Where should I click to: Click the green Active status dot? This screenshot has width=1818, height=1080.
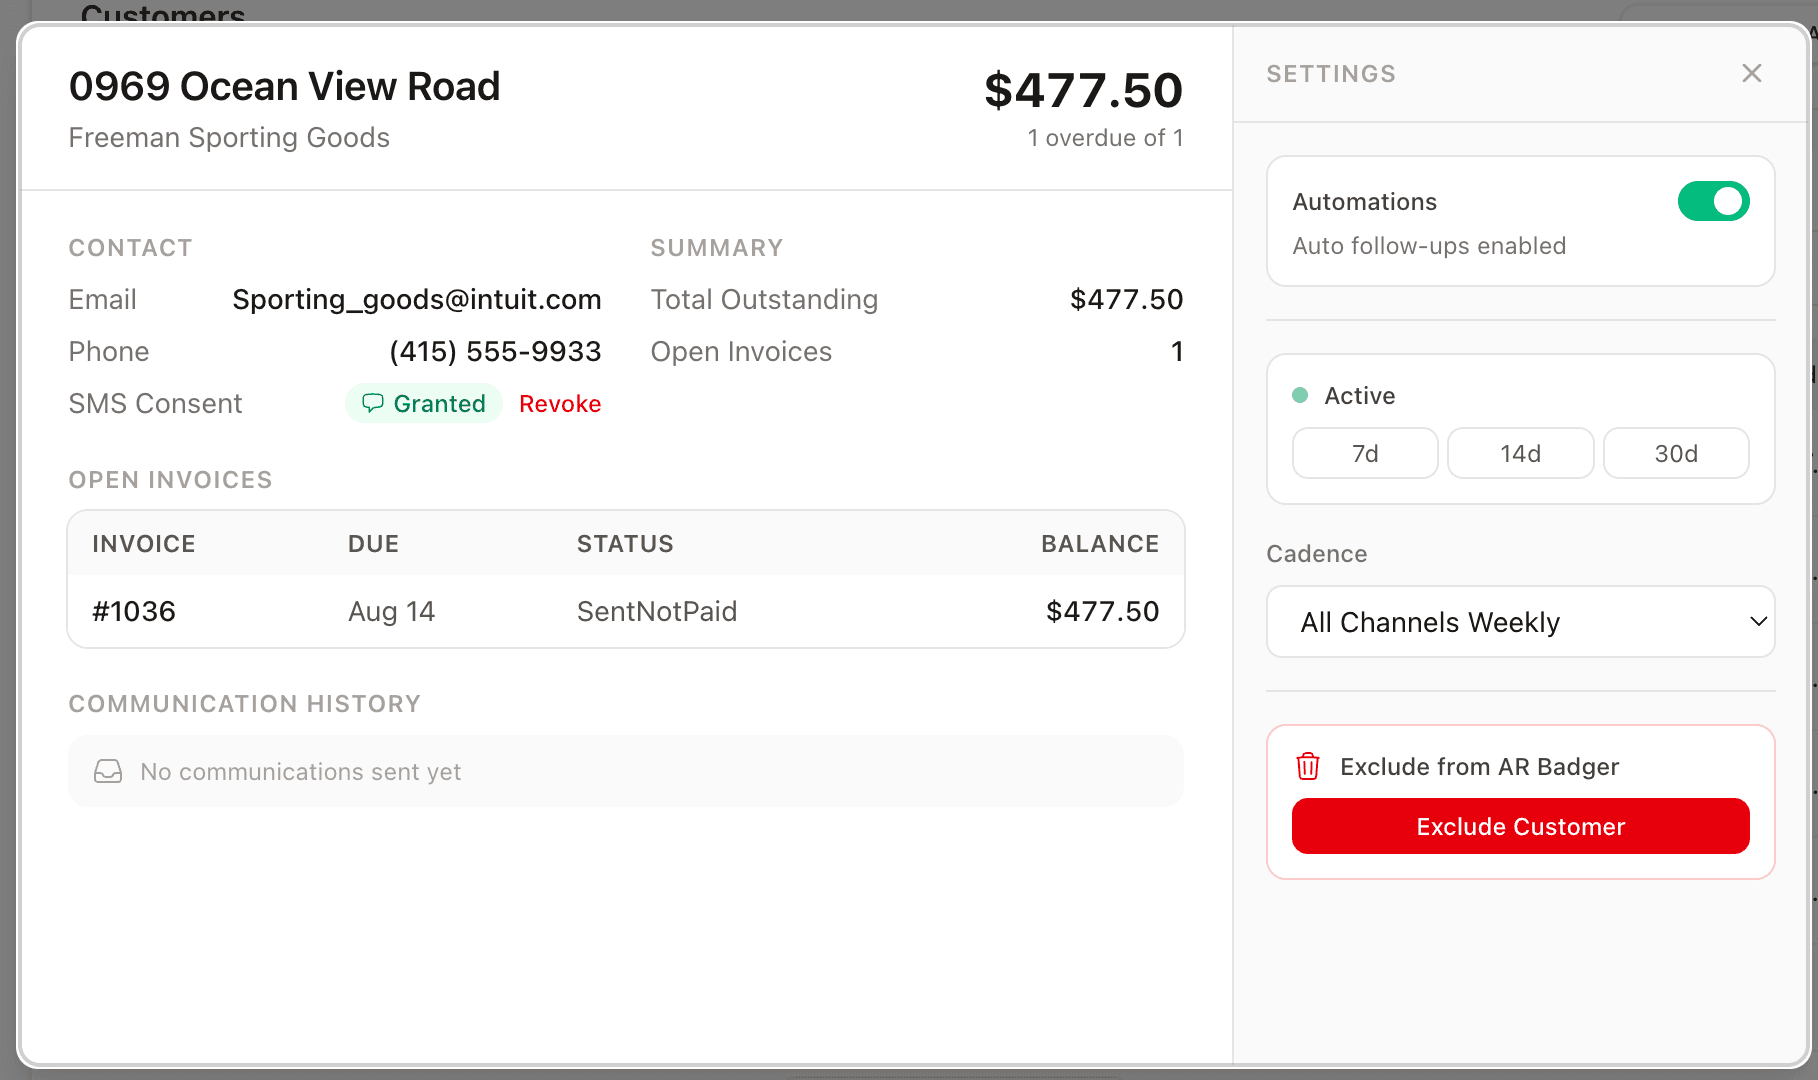pyautogui.click(x=1301, y=395)
